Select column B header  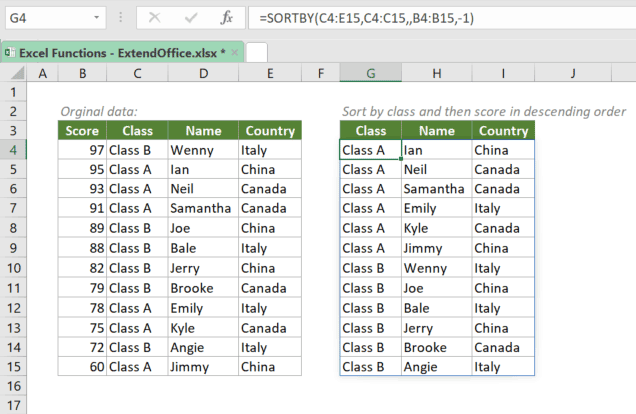[x=80, y=74]
